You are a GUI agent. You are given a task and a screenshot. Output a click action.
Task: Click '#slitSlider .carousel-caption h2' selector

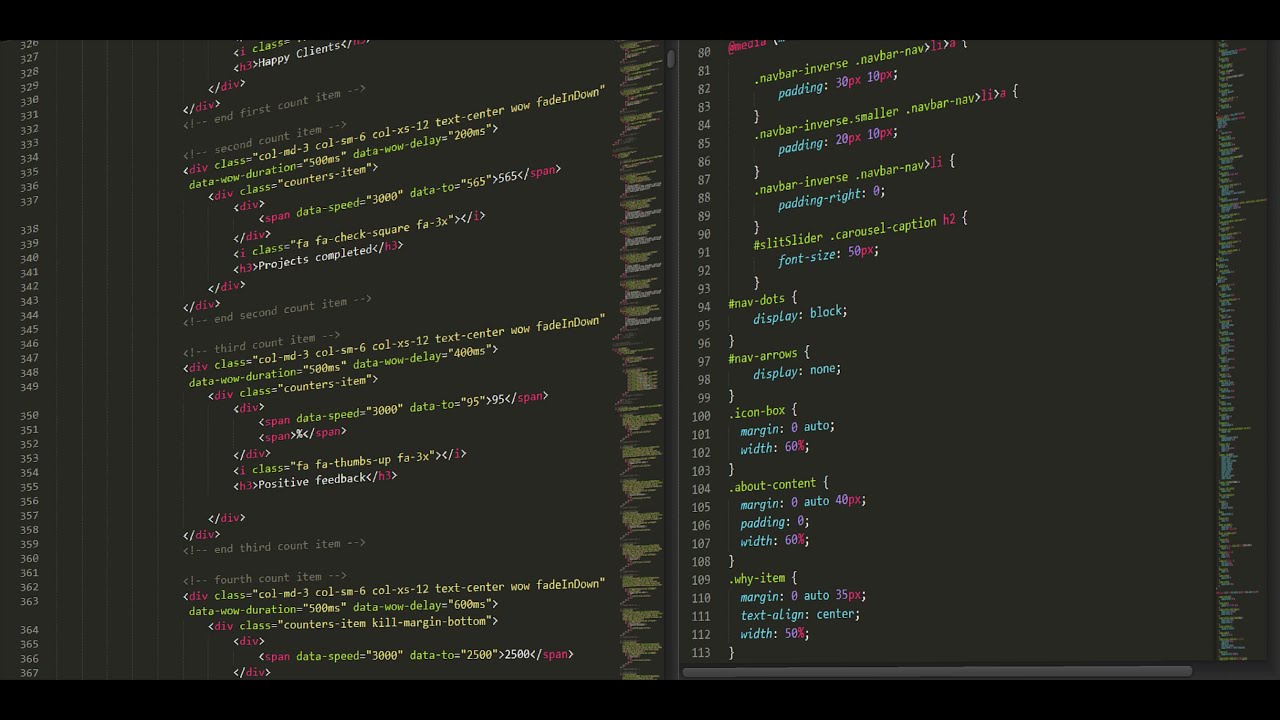click(855, 231)
